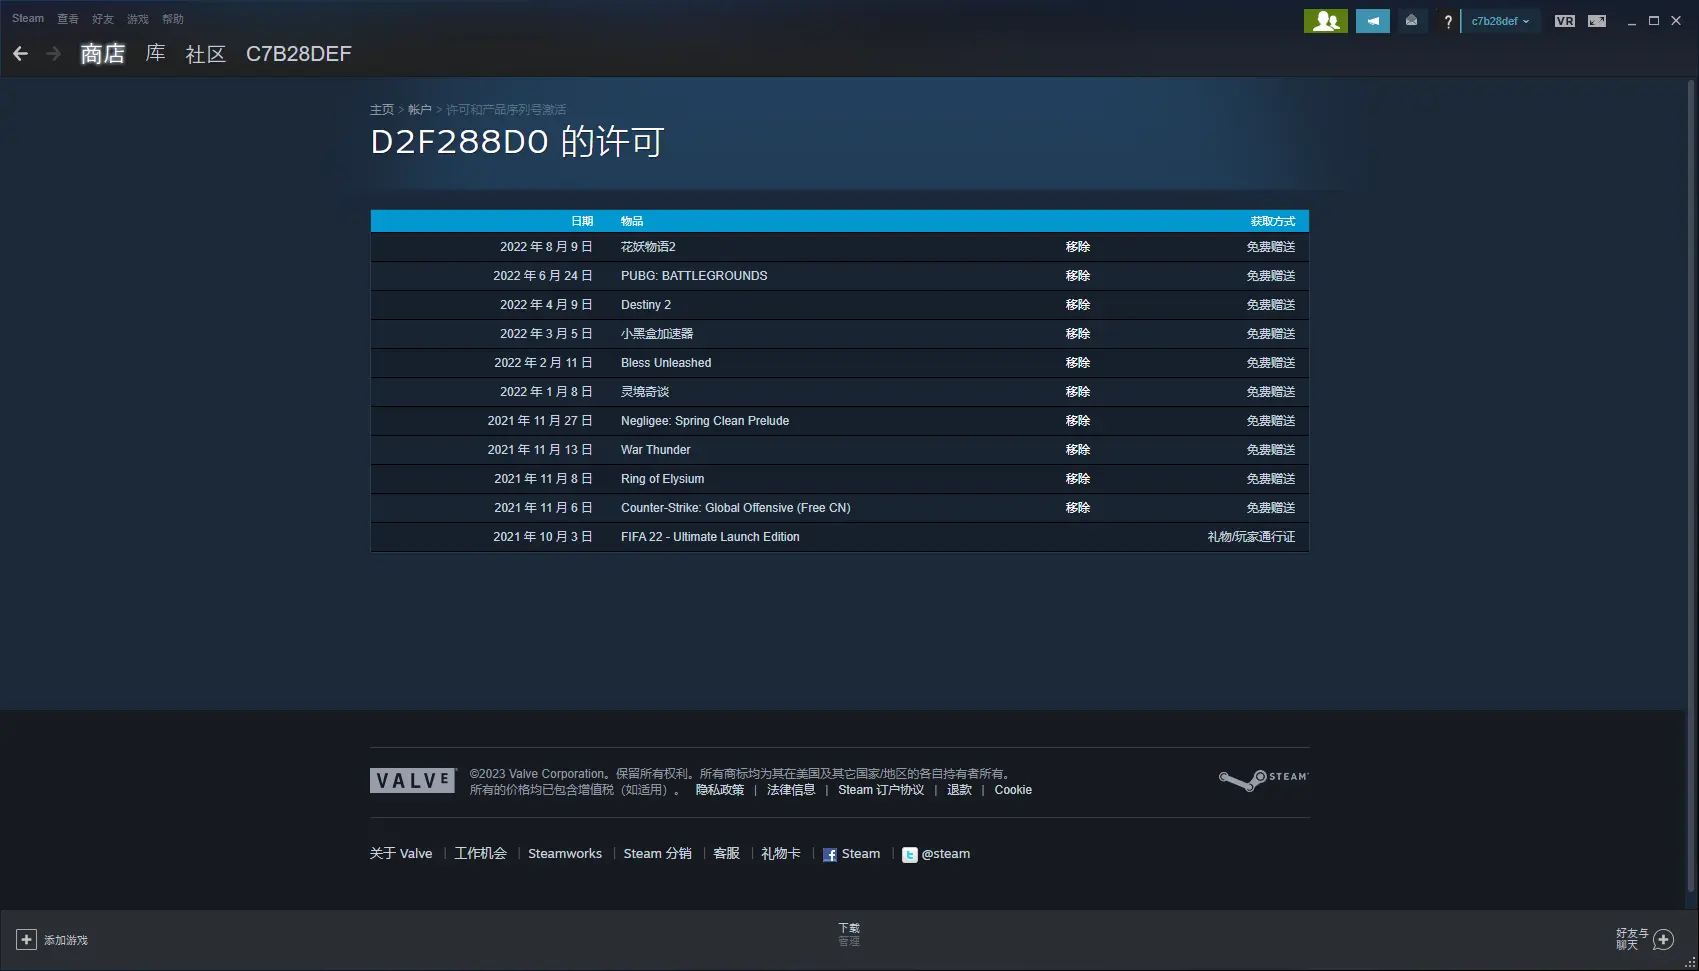This screenshot has height=971, width=1699.
Task: Open the 工作机会 link
Action: click(x=481, y=854)
